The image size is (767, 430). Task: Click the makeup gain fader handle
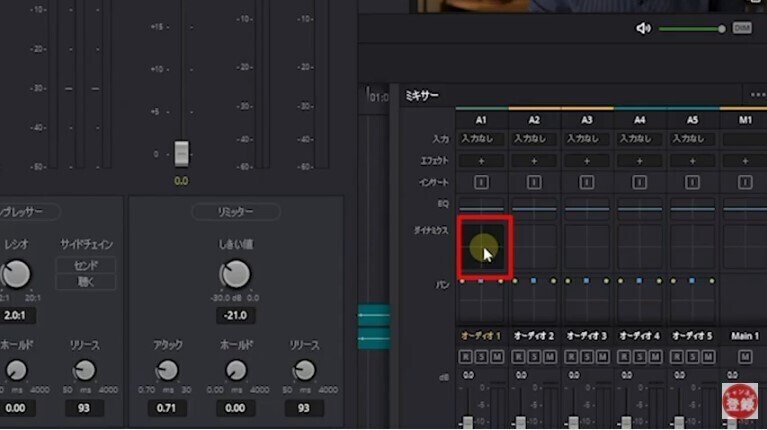click(181, 154)
